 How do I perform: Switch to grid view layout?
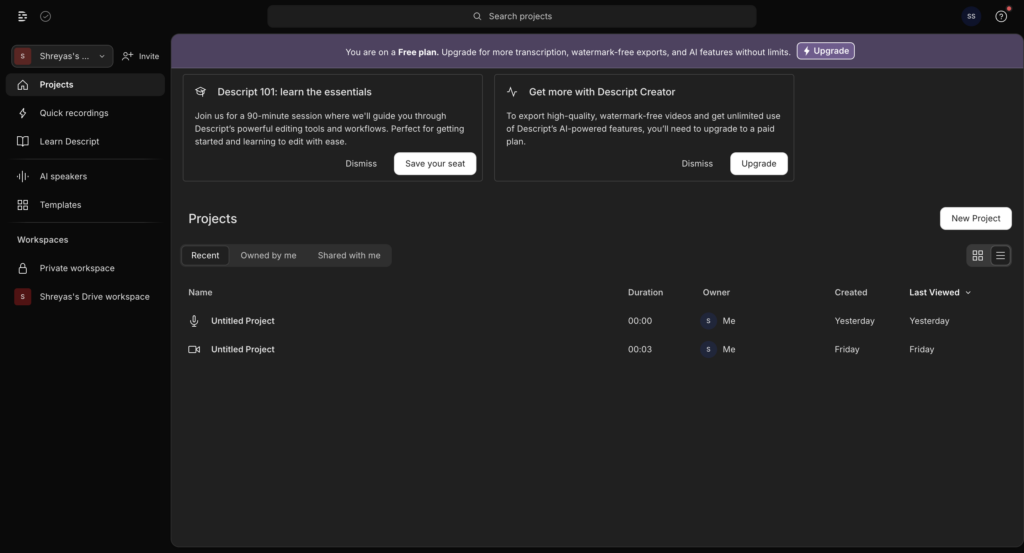pos(978,256)
